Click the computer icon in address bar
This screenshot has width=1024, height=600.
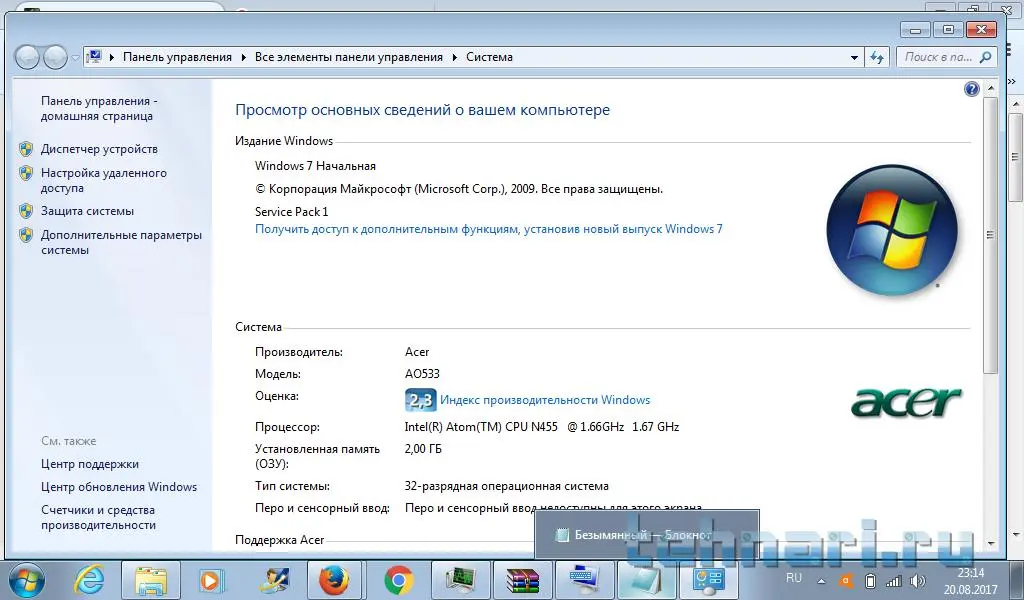(94, 57)
